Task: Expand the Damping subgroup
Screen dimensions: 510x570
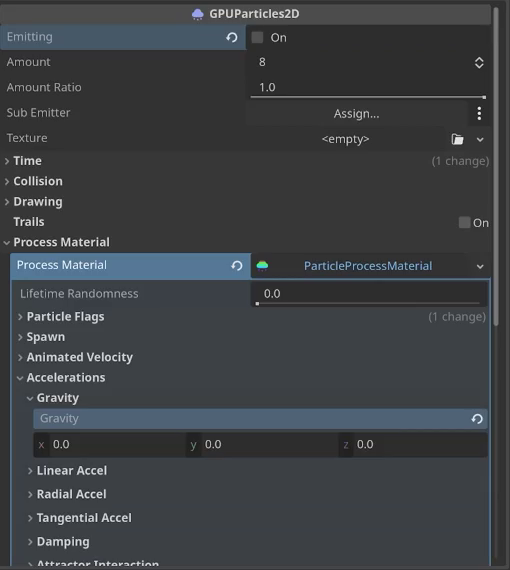Action: [30, 542]
